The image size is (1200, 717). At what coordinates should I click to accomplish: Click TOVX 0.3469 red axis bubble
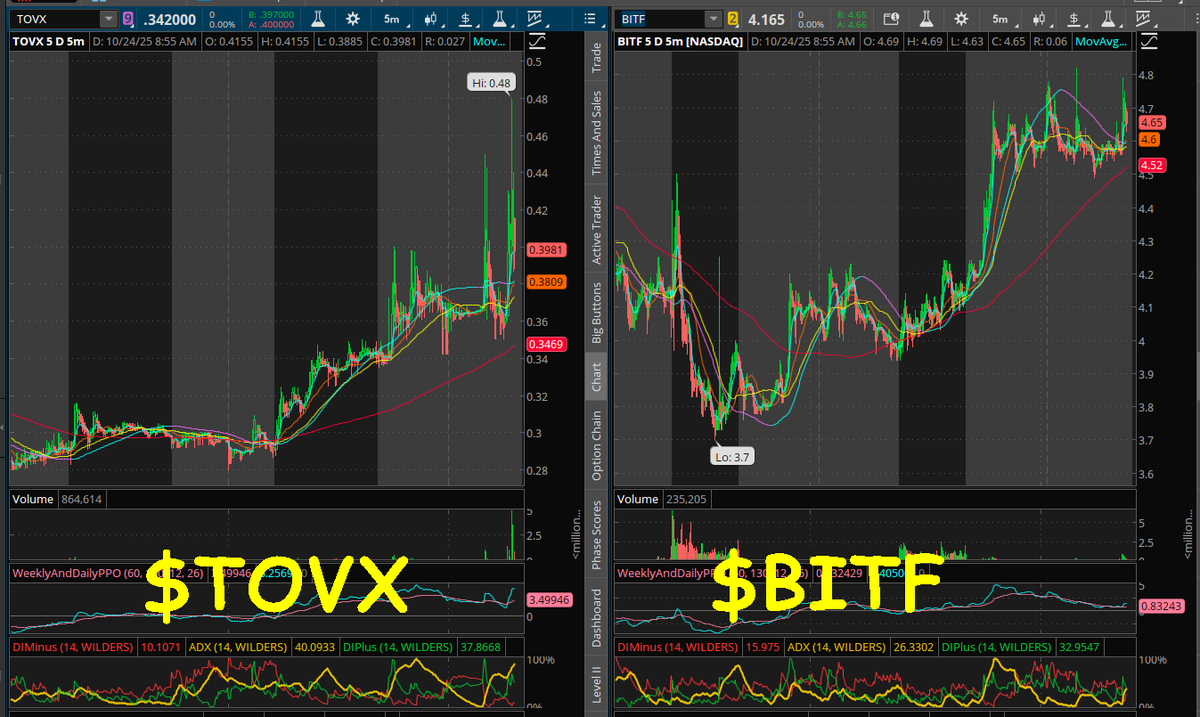(546, 344)
